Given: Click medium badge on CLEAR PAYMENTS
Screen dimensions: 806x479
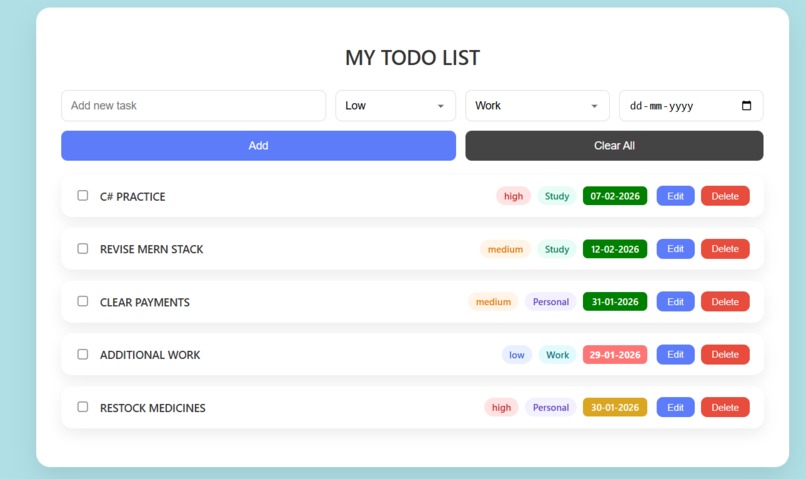Looking at the screenshot, I should 493,302.
